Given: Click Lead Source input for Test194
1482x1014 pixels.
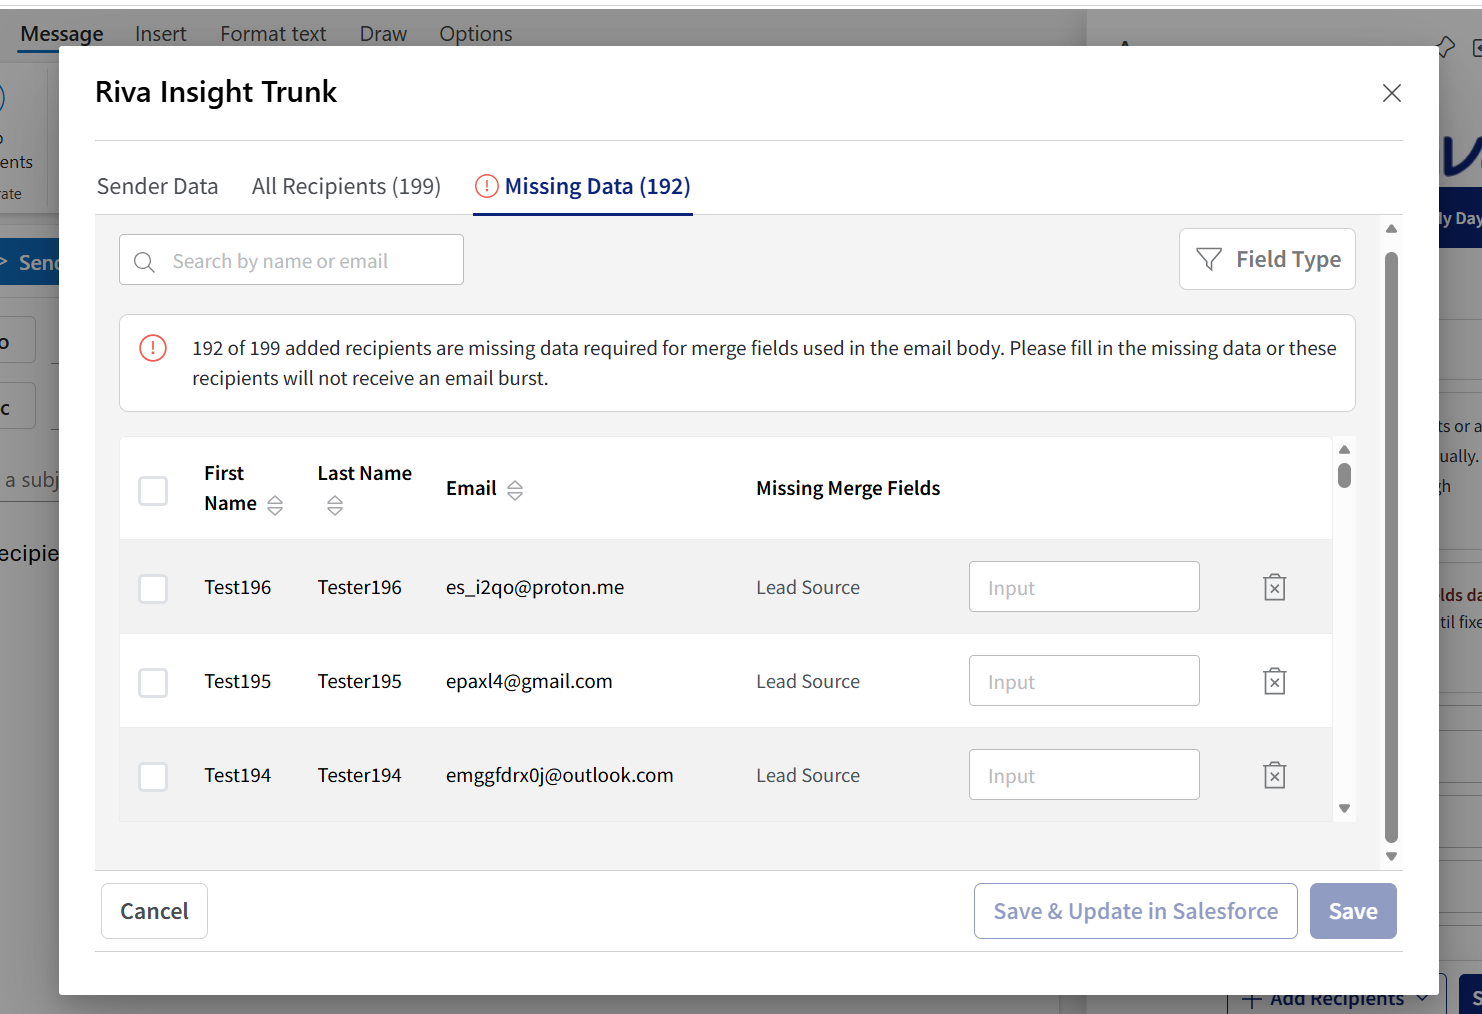Looking at the screenshot, I should pyautogui.click(x=1084, y=775).
